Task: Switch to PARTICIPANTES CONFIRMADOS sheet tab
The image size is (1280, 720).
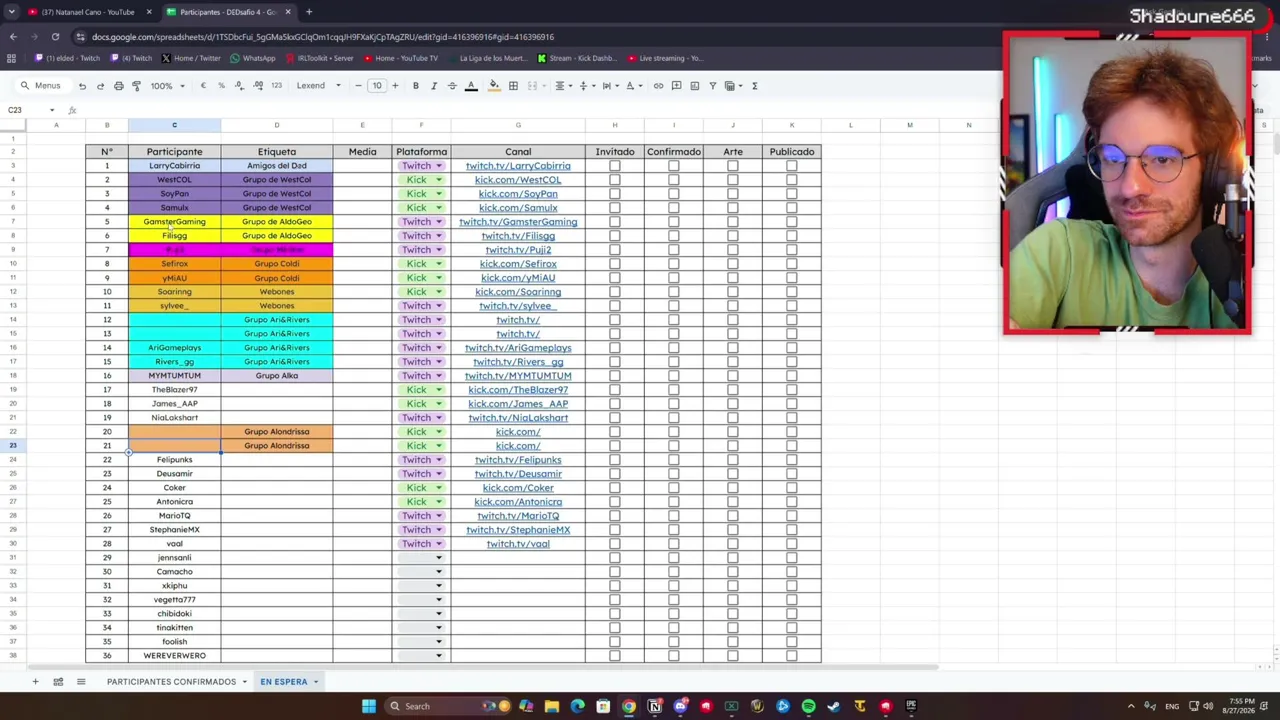Action: pyautogui.click(x=171, y=682)
